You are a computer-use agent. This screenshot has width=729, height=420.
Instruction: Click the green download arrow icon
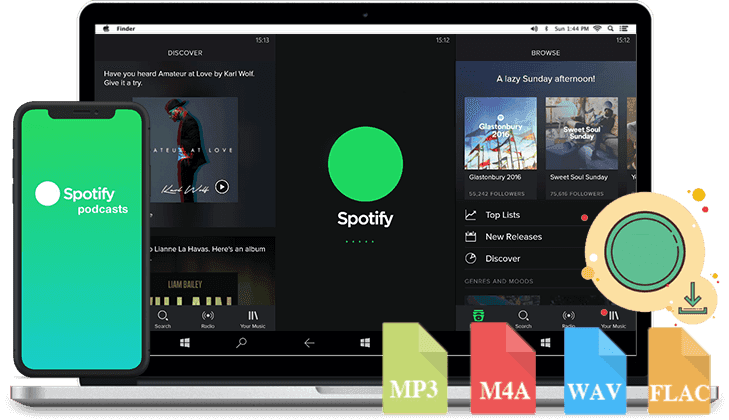coord(693,298)
